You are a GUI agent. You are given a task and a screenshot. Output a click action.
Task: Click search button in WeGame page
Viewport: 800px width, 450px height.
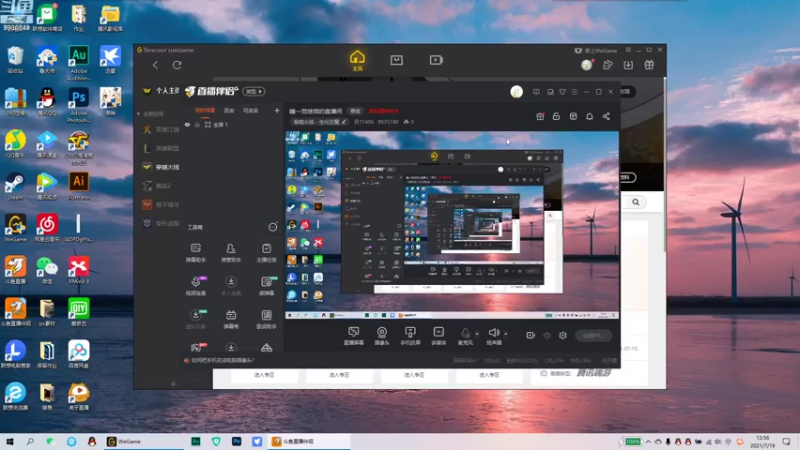(635, 202)
